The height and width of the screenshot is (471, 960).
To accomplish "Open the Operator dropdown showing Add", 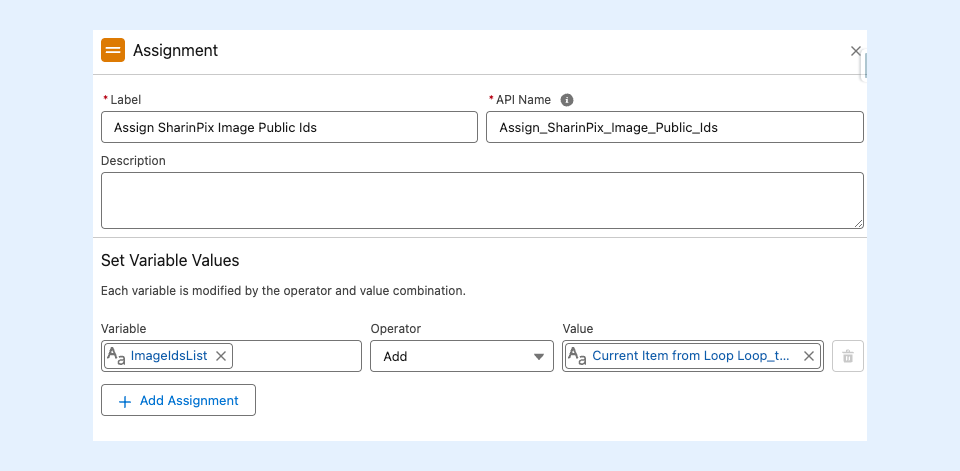I will [x=461, y=356].
